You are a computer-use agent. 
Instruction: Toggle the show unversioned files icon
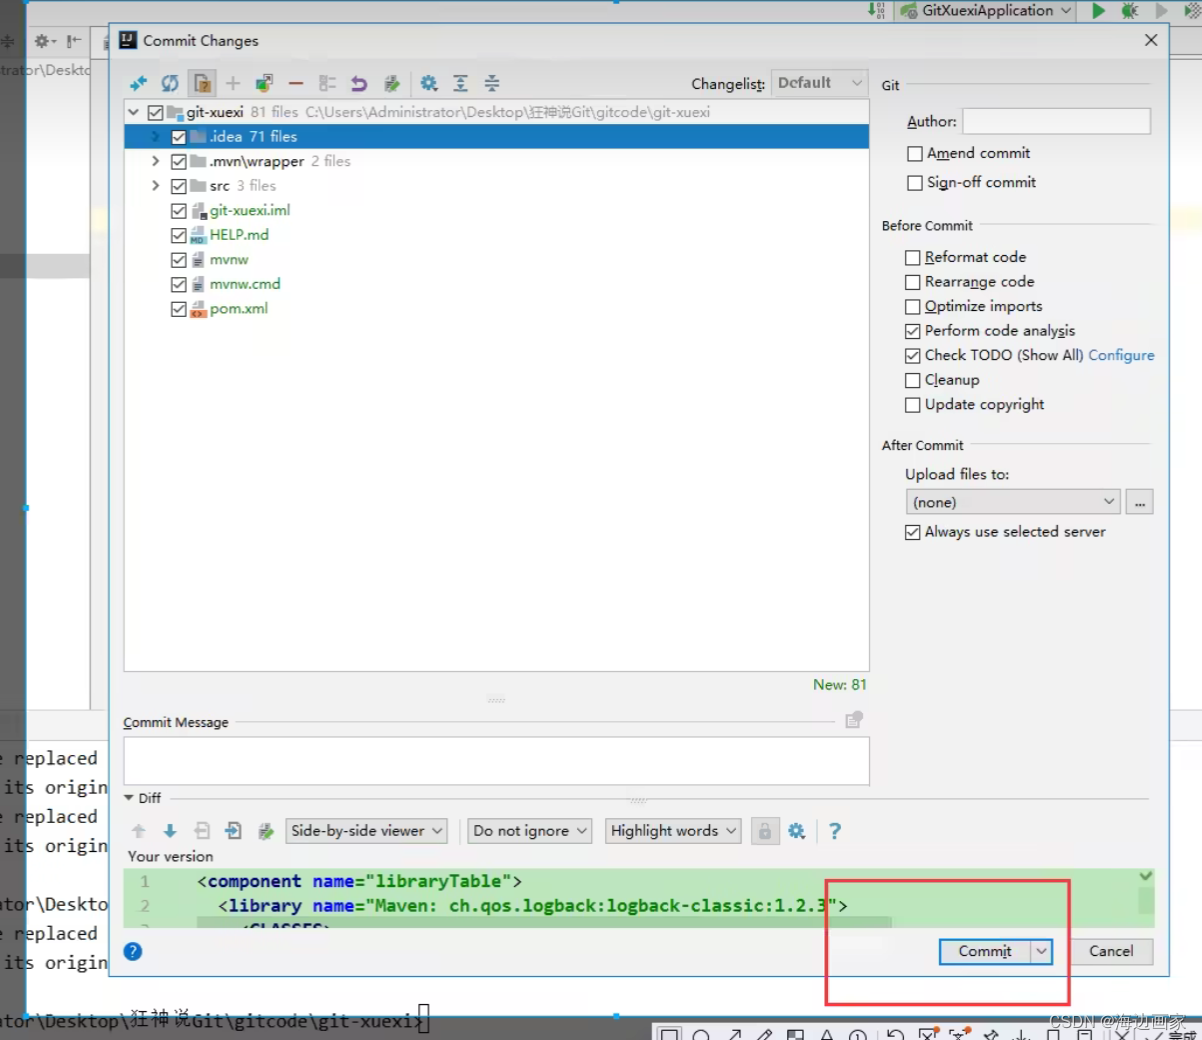[x=202, y=83]
